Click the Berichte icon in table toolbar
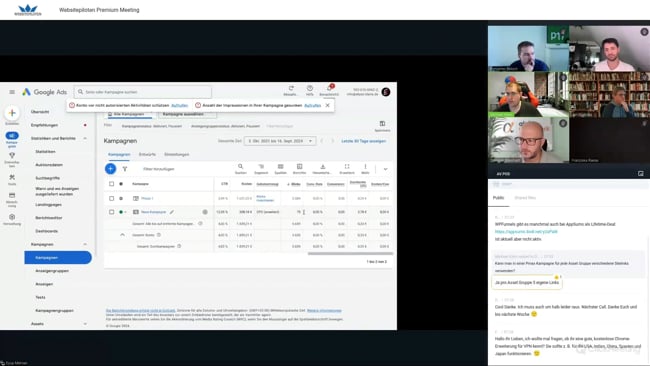This screenshot has height=366, width=650. pos(299,167)
